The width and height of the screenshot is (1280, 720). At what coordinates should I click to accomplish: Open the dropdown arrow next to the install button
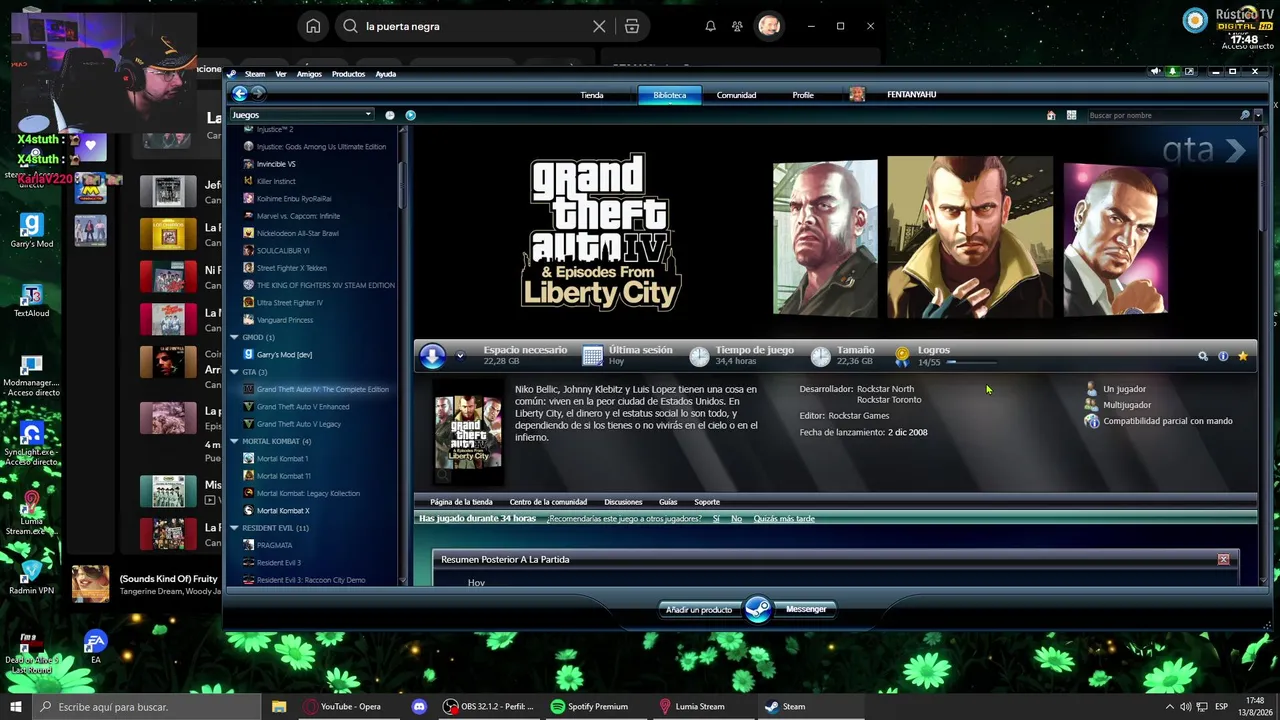pos(460,356)
